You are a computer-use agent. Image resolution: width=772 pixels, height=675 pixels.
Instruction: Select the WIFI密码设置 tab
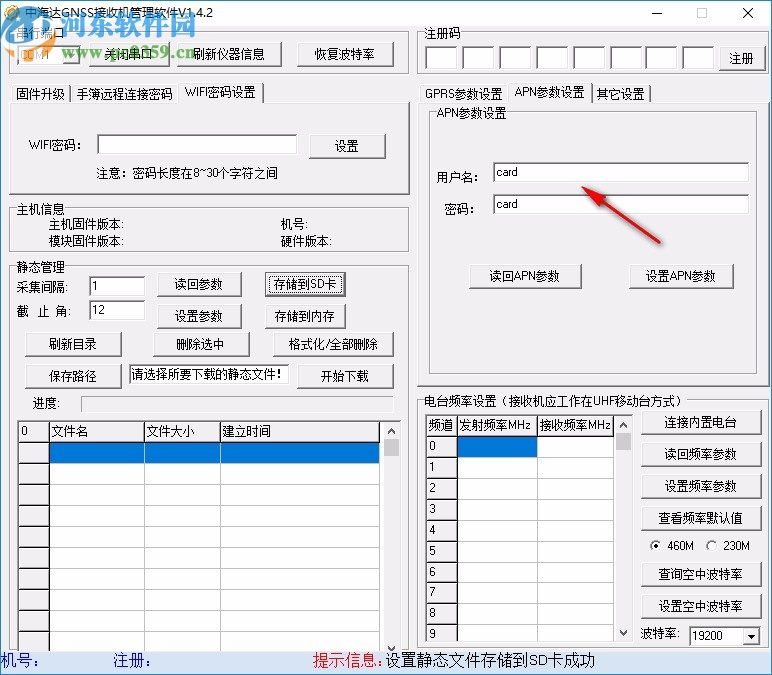coord(220,93)
